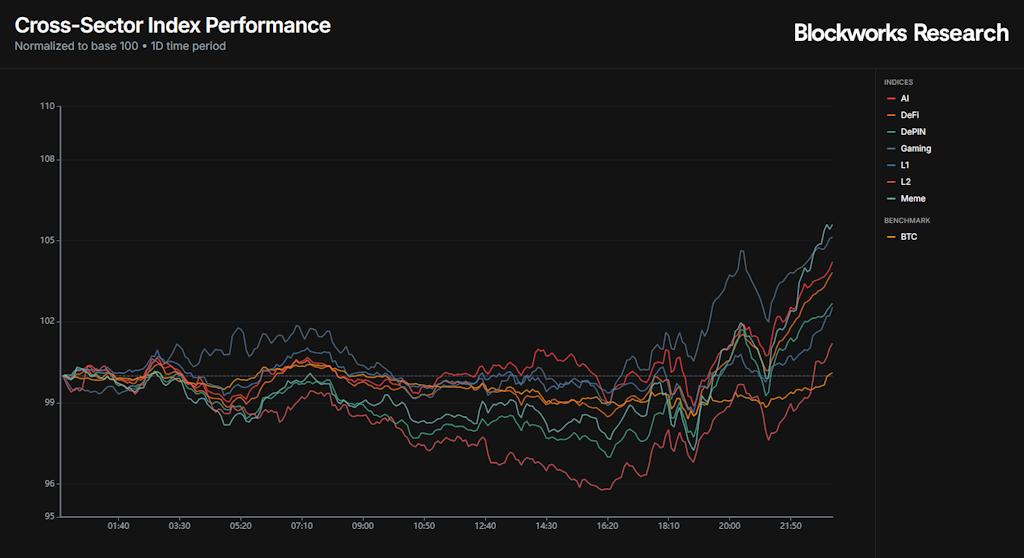
Task: Toggle the DePIN legend entry
Action: [x=911, y=132]
